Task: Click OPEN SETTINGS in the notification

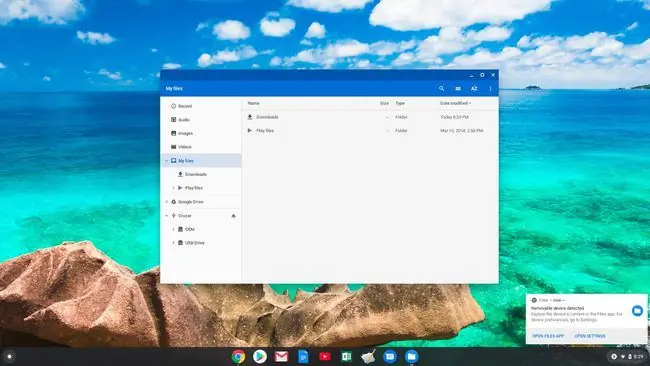Action: tap(590, 336)
